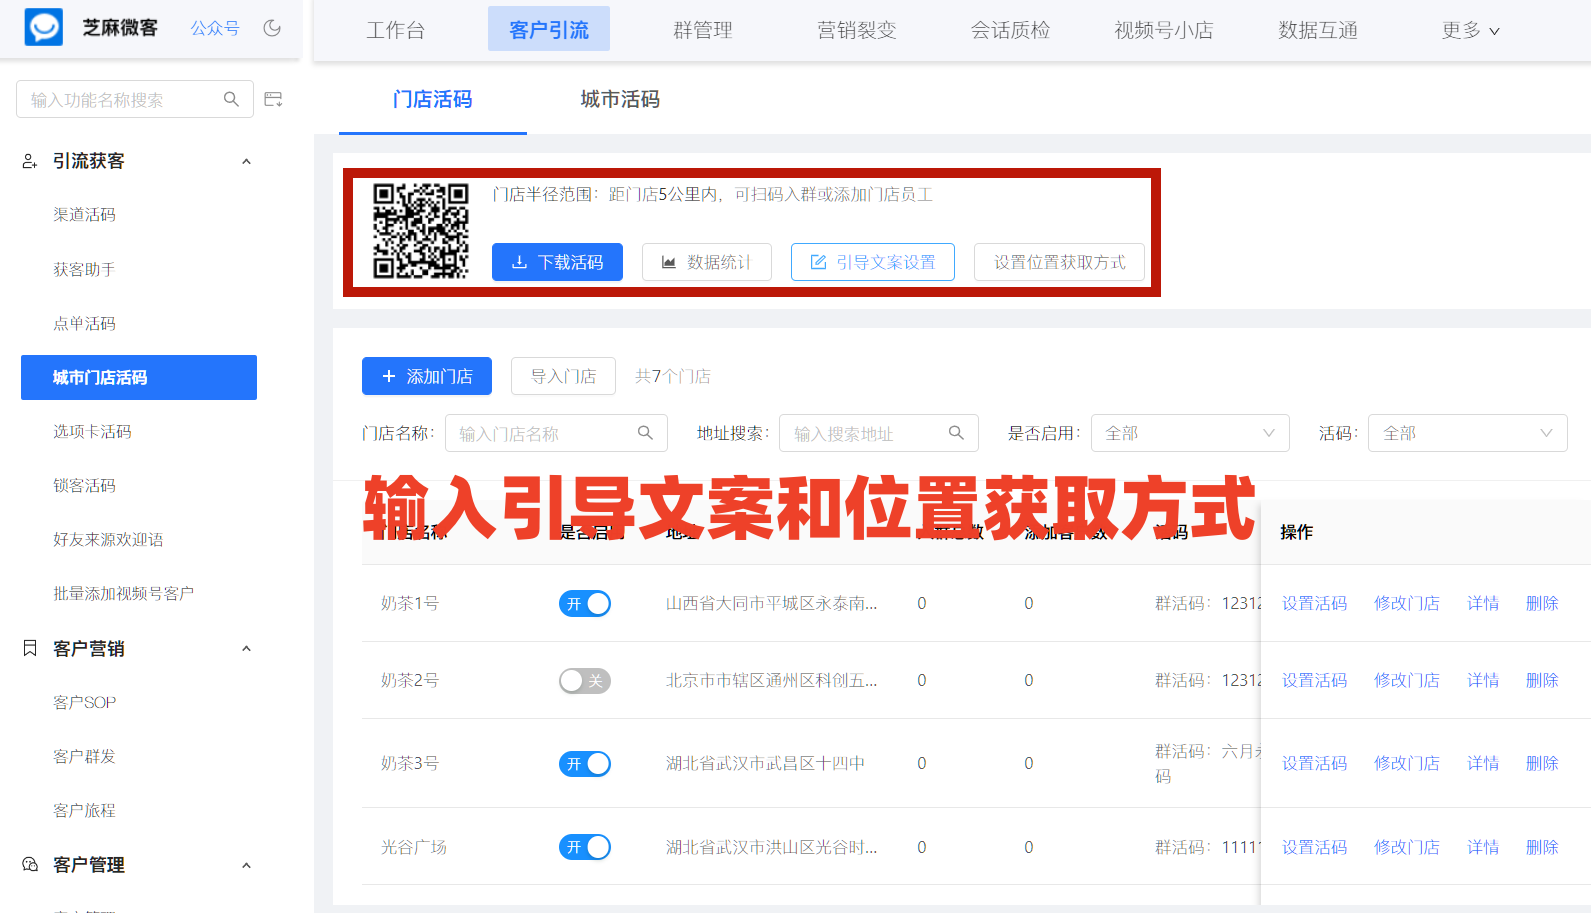1591x913 pixels.
Task: Open the 视频号小店 top menu
Action: point(1164,30)
